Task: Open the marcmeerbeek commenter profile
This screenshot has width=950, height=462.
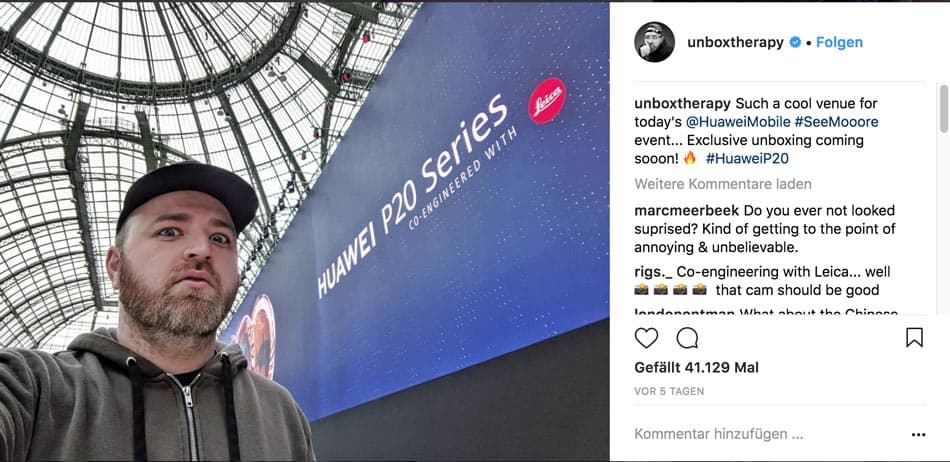Action: [x=686, y=211]
